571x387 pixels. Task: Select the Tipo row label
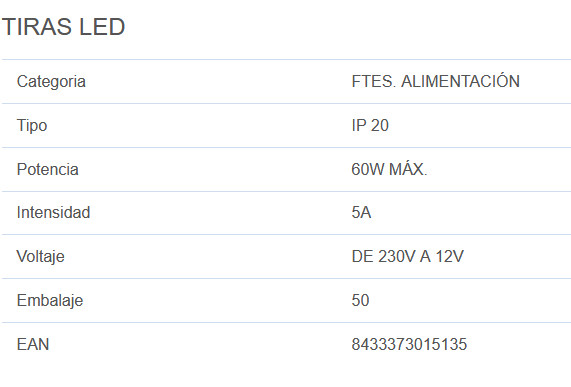32,126
